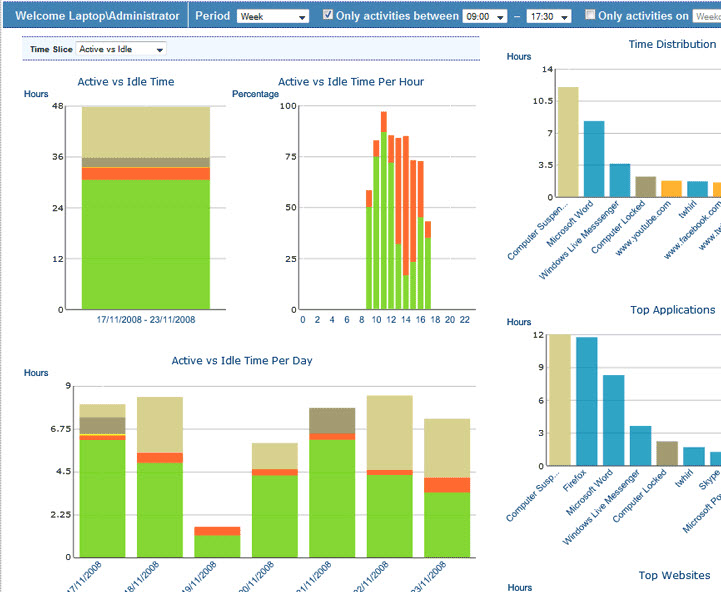This screenshot has width=721, height=592.
Task: Click the 'Time Distribution' chart title
Action: point(672,44)
